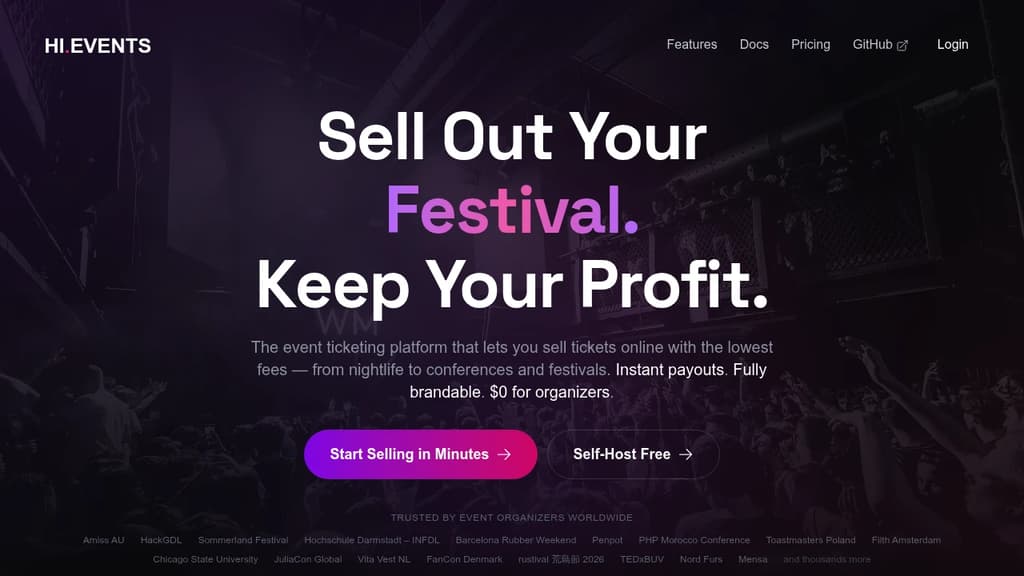Open the Features menu item
Viewport: 1024px width, 576px height.
pos(691,44)
